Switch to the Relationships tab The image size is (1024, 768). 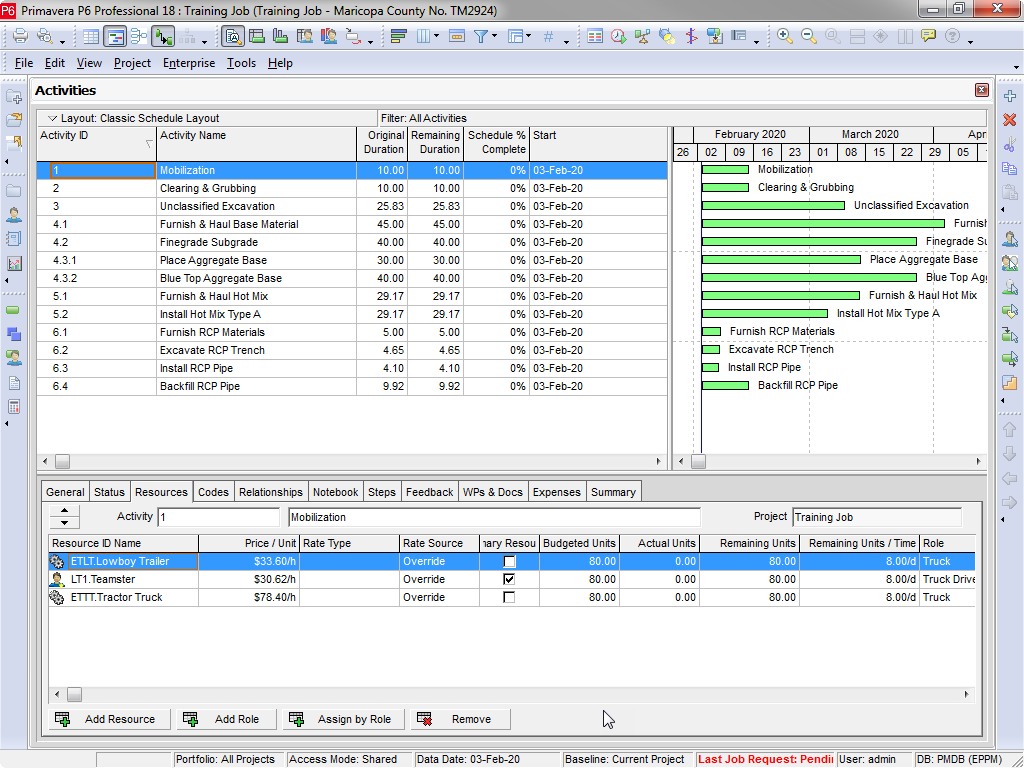click(x=270, y=492)
